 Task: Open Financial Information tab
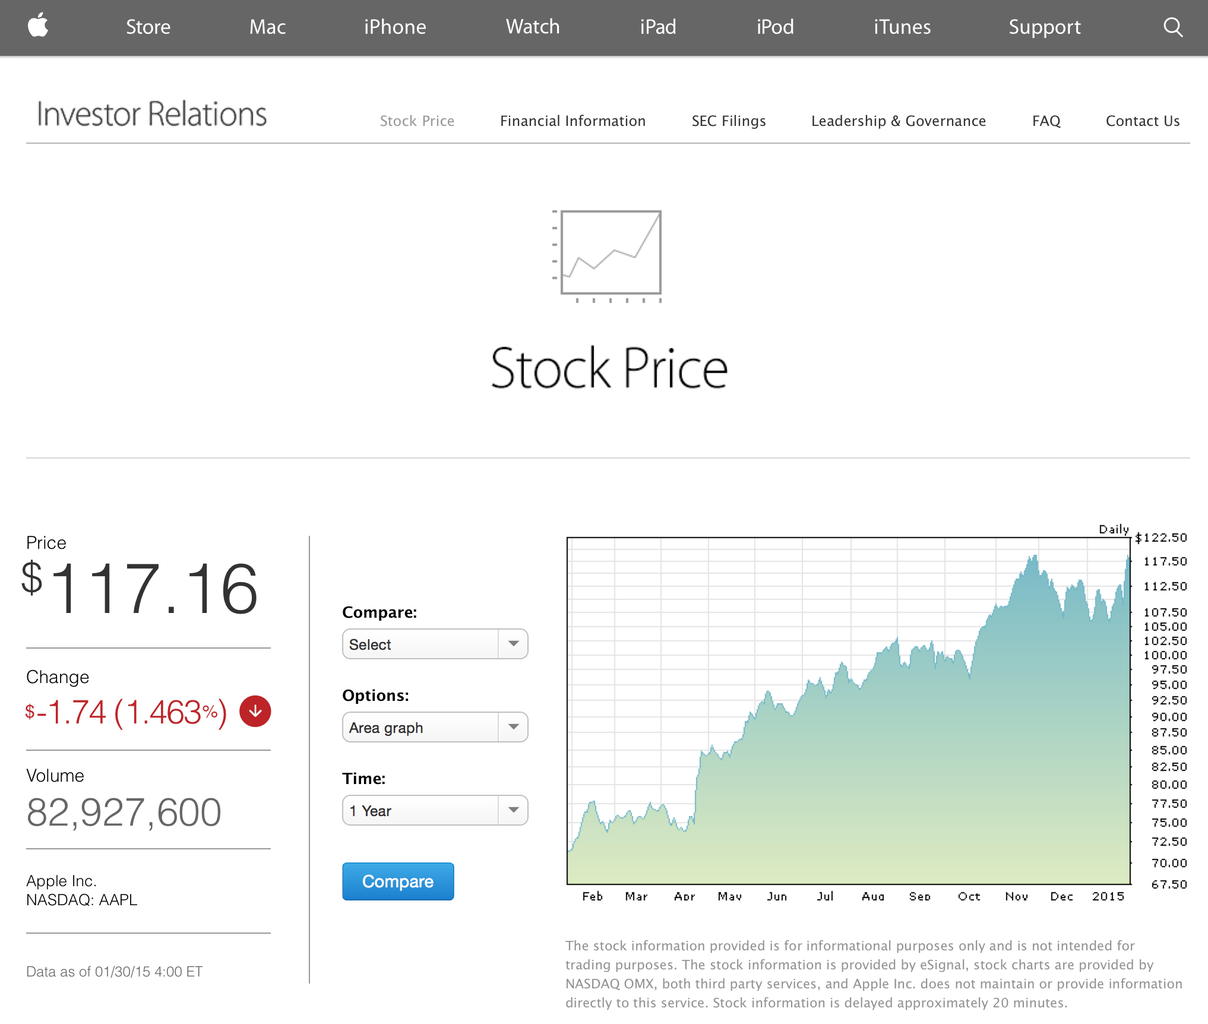coord(573,121)
